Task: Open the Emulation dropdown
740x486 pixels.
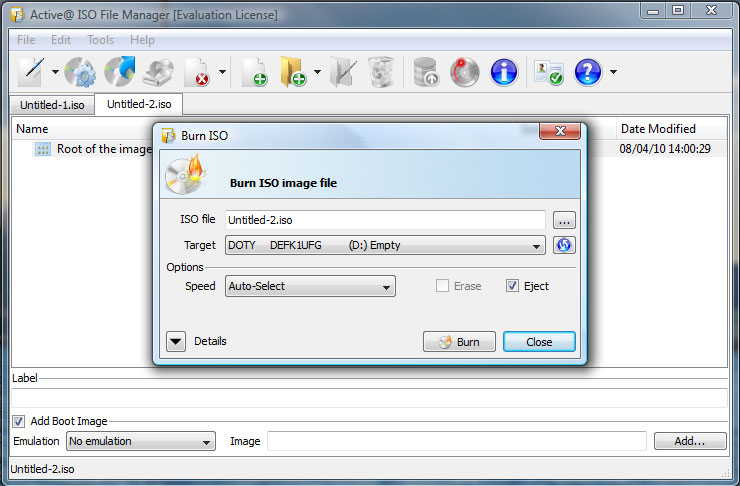Action: tap(141, 441)
